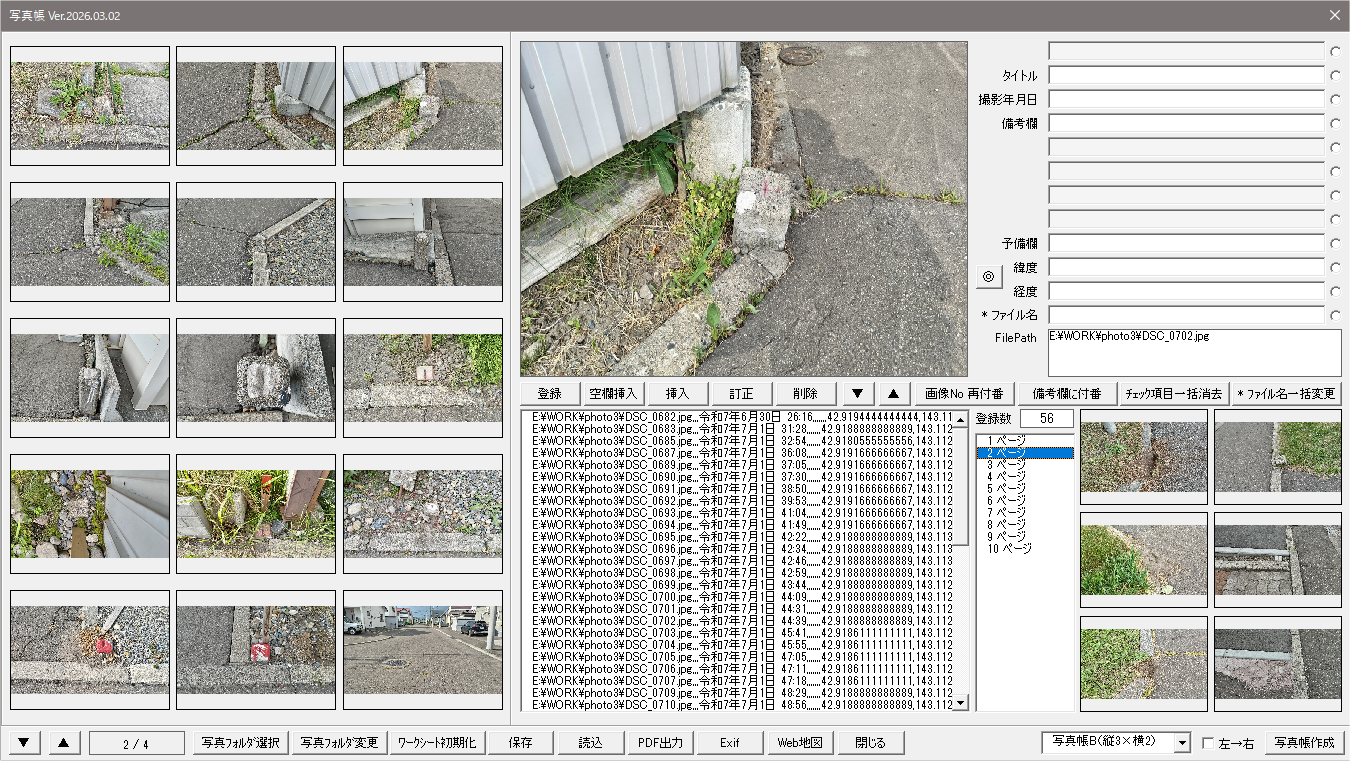Open the 写真帳B(縦3×横2) layout dropdown
The height and width of the screenshot is (761, 1350).
click(x=1182, y=743)
